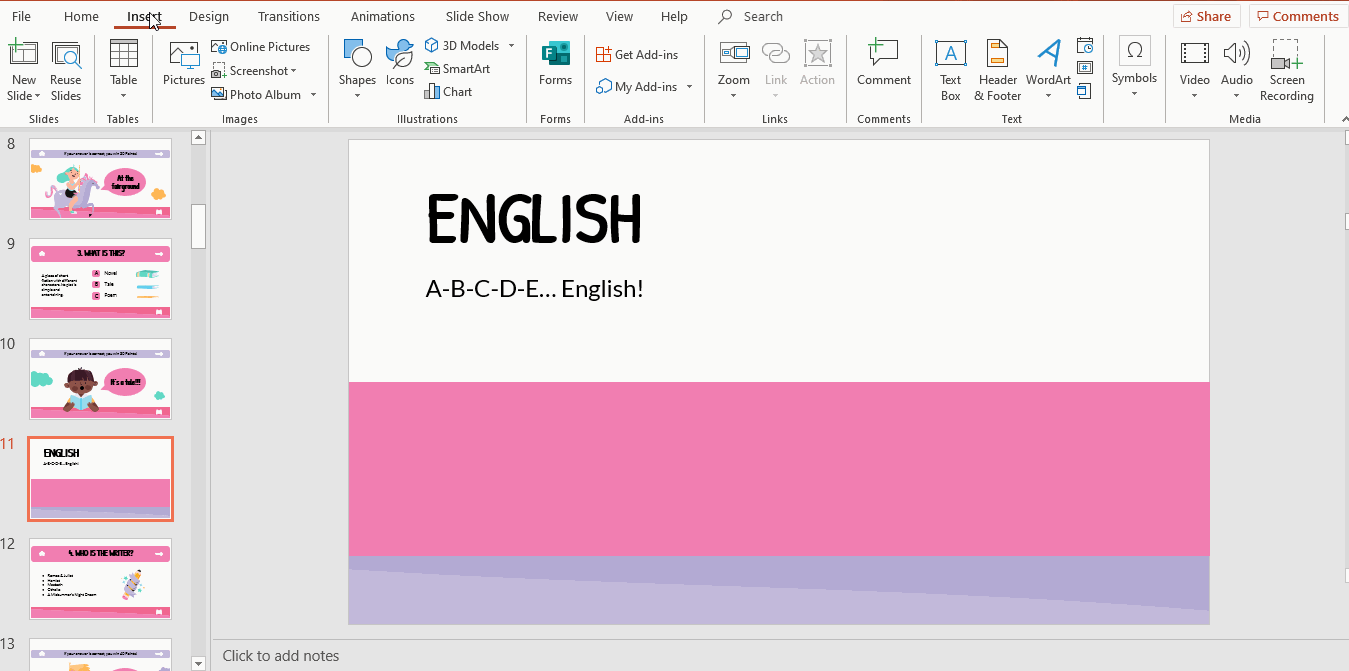Viewport: 1349px width, 671px height.
Task: Open Header & Footer settings
Action: click(x=997, y=70)
